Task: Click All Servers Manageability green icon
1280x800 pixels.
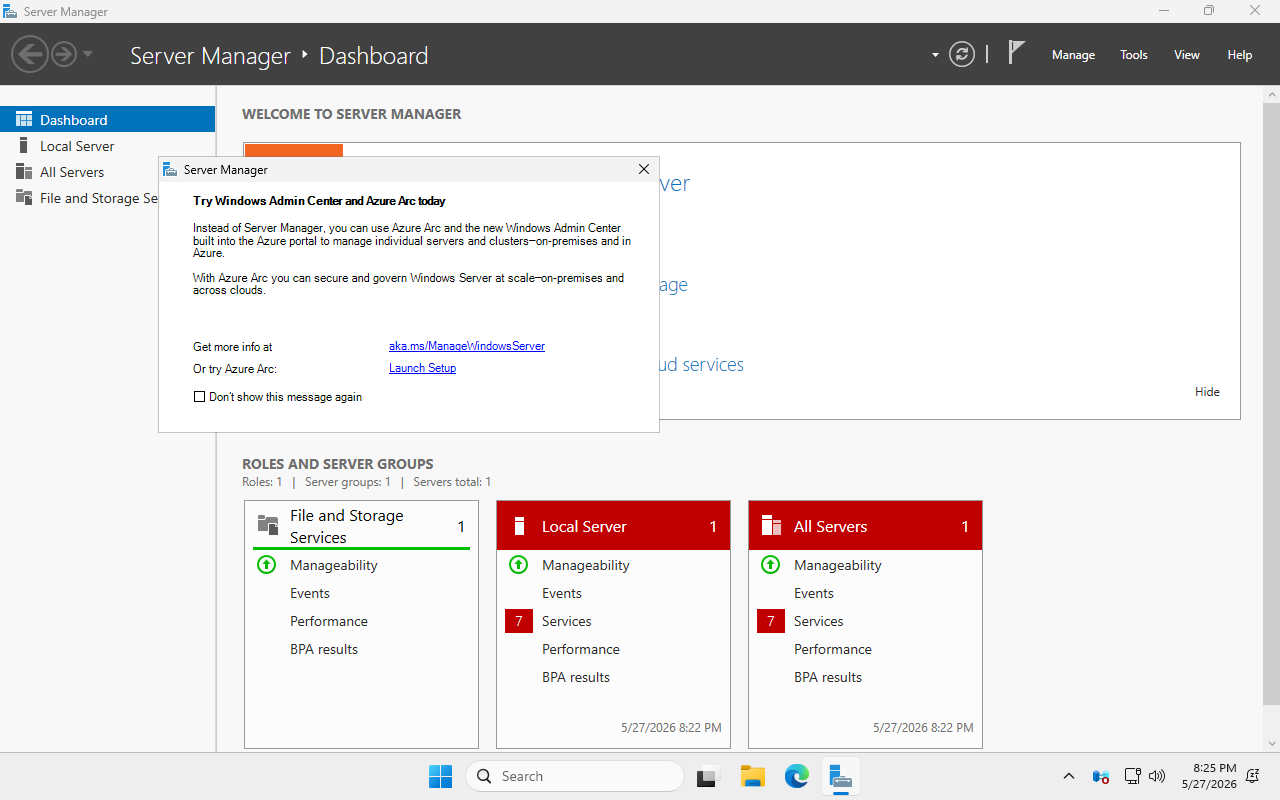Action: [x=770, y=564]
